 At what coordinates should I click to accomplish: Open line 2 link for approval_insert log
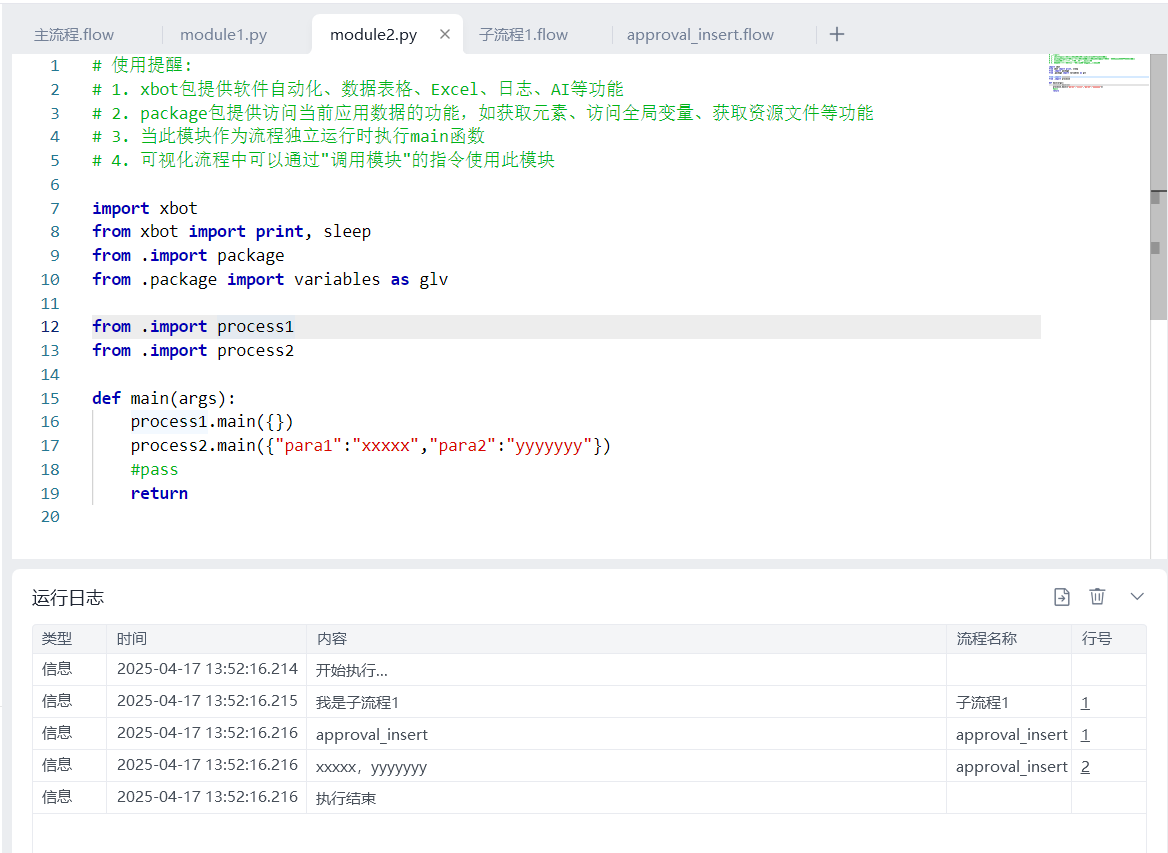1085,767
